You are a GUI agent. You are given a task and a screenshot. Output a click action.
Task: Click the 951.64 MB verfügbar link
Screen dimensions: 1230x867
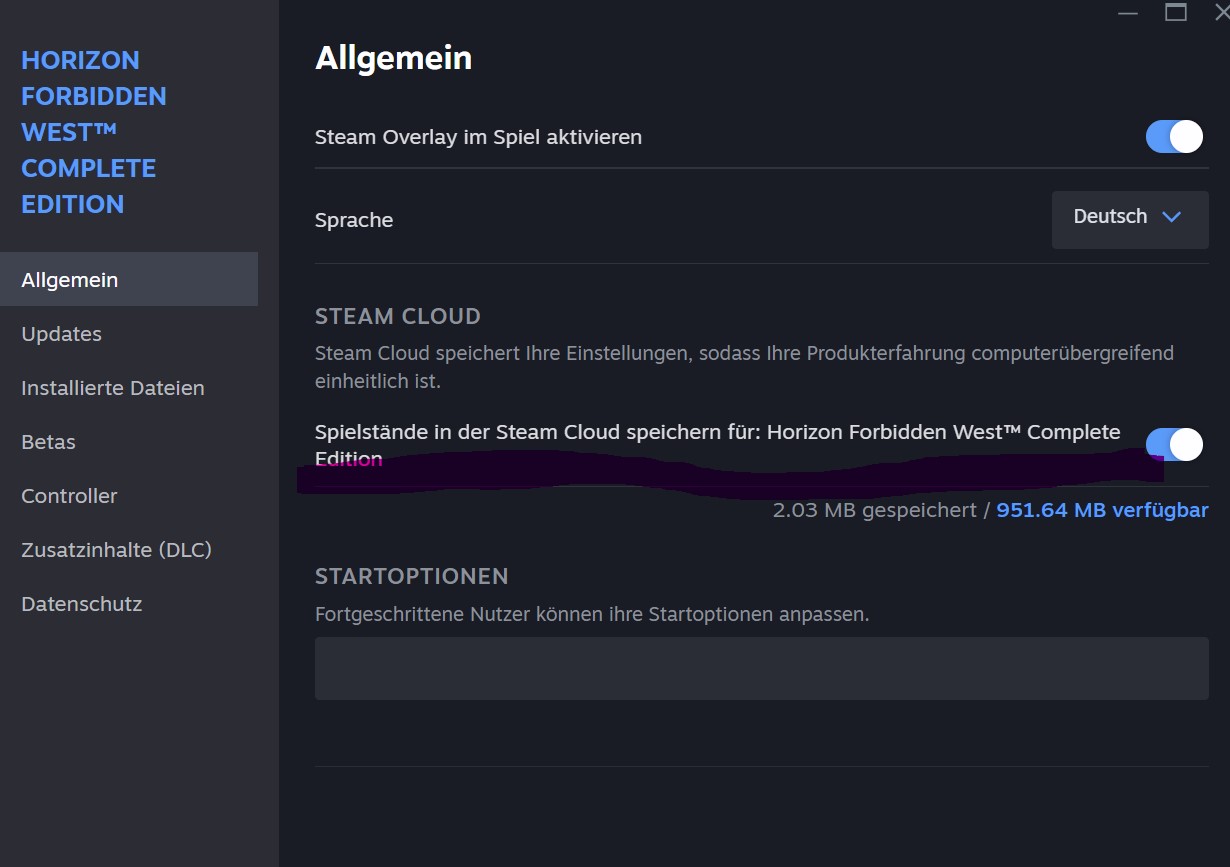click(x=1102, y=510)
